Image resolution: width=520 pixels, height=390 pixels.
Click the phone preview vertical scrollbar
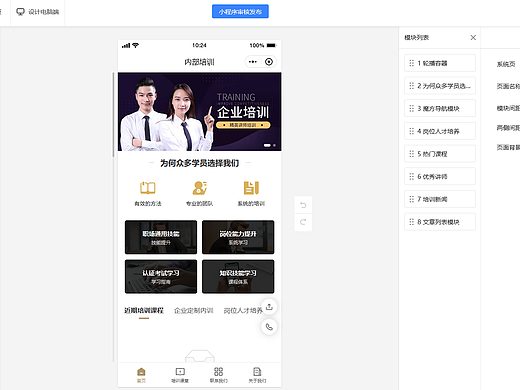click(x=113, y=115)
